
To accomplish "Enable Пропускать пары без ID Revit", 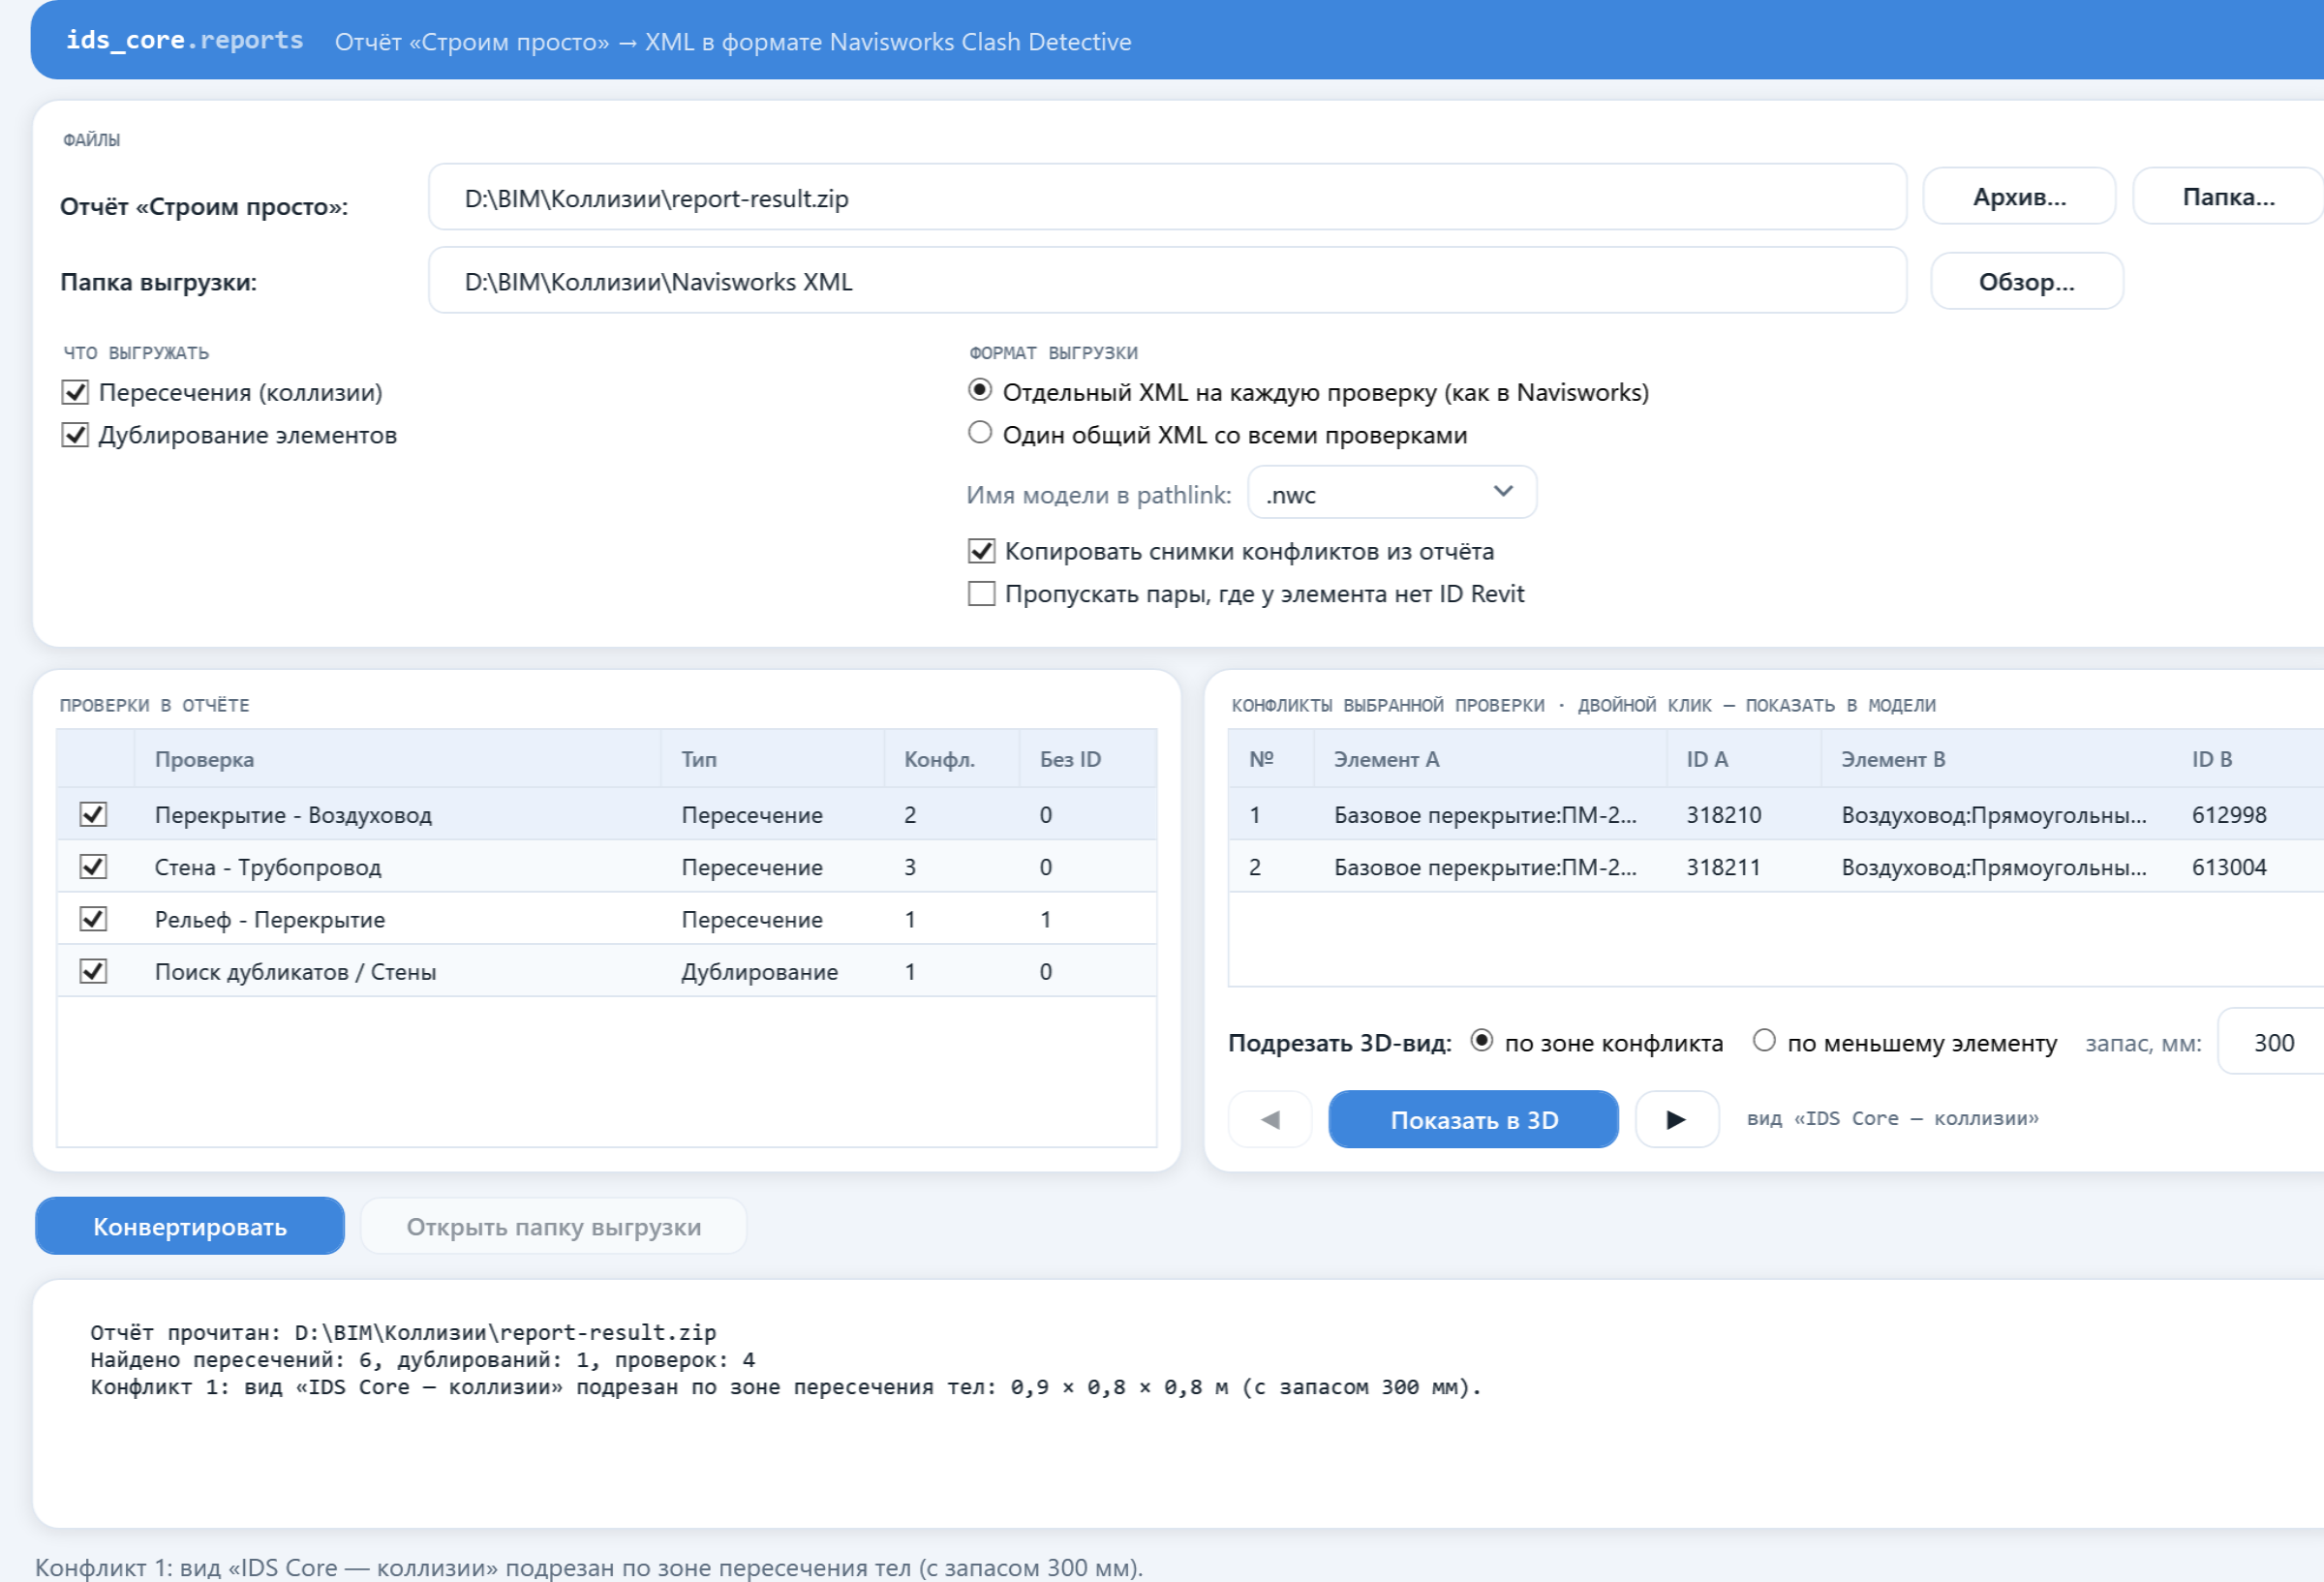I will click(981, 594).
